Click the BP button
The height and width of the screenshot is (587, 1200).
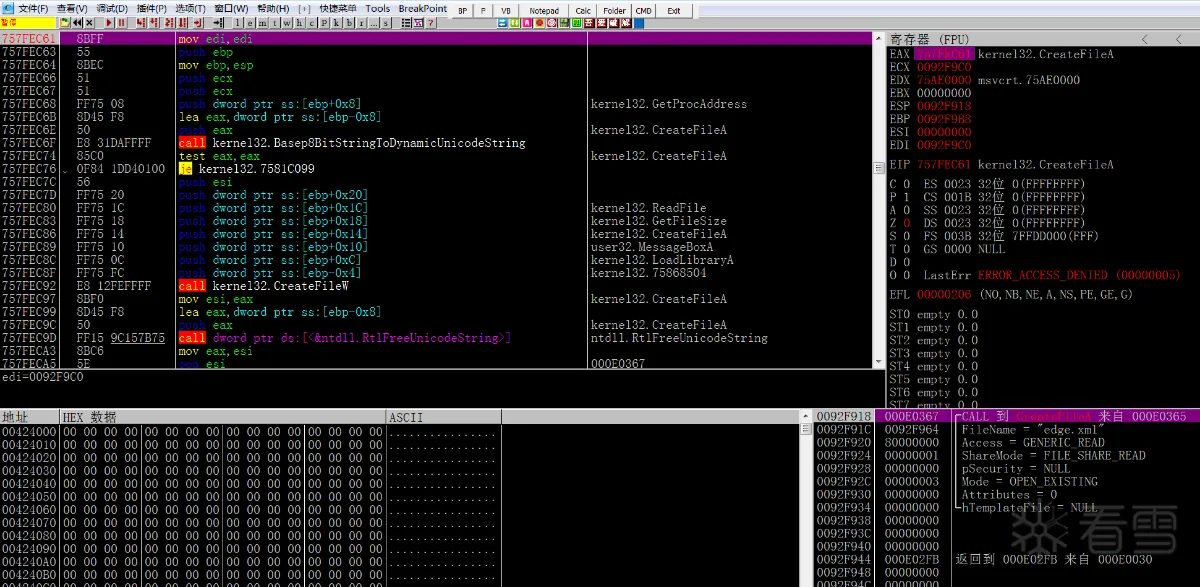(462, 10)
